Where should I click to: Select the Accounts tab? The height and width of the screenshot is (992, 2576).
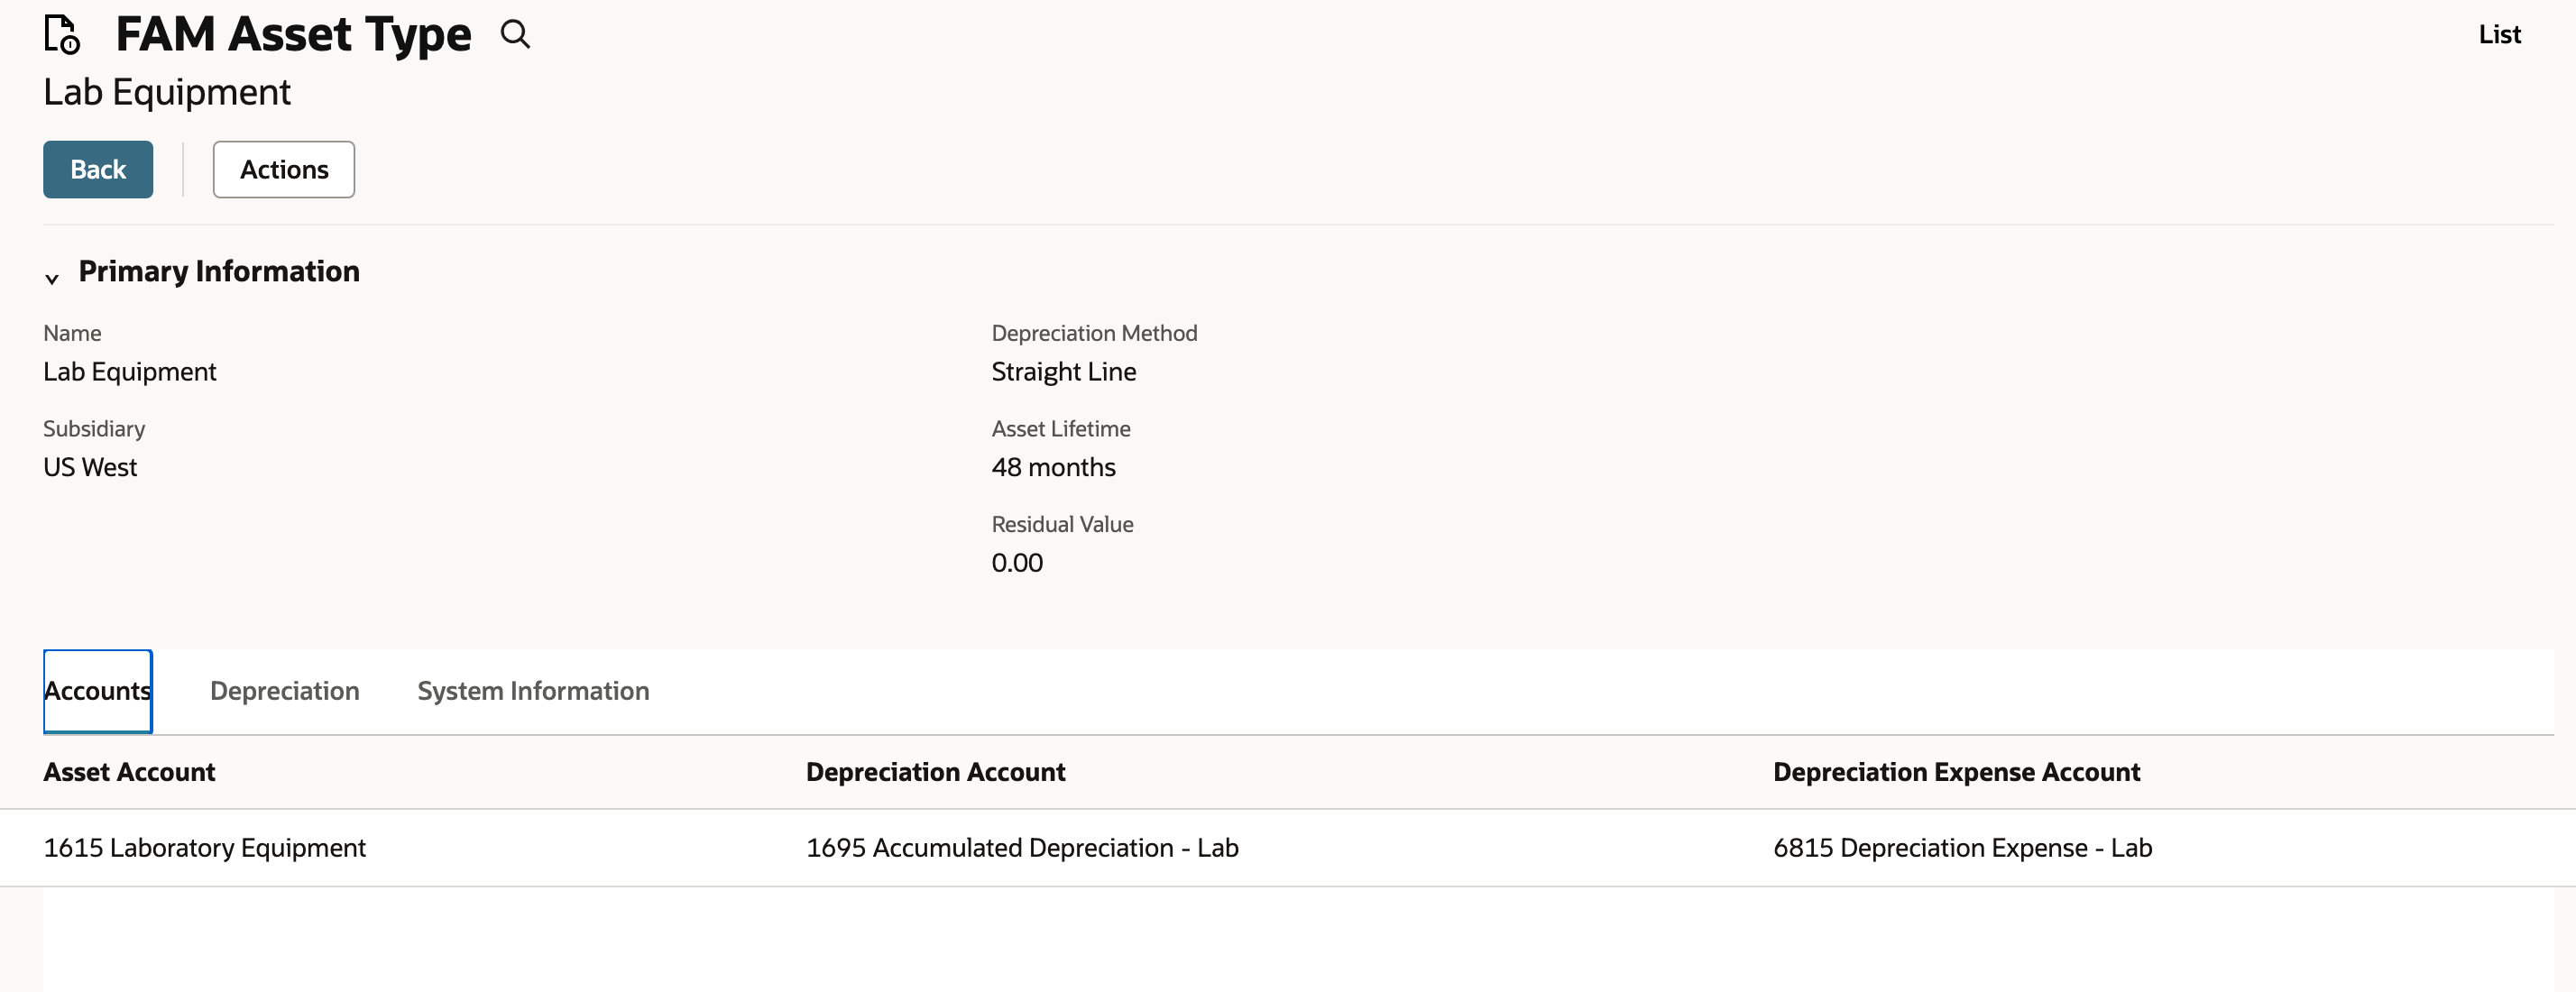coord(98,691)
